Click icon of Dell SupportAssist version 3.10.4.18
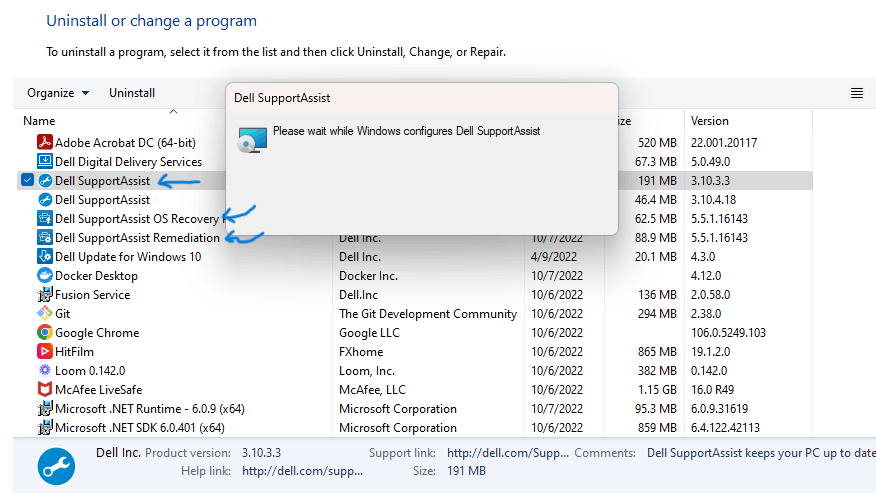This screenshot has width=876, height=493. click(x=45, y=200)
